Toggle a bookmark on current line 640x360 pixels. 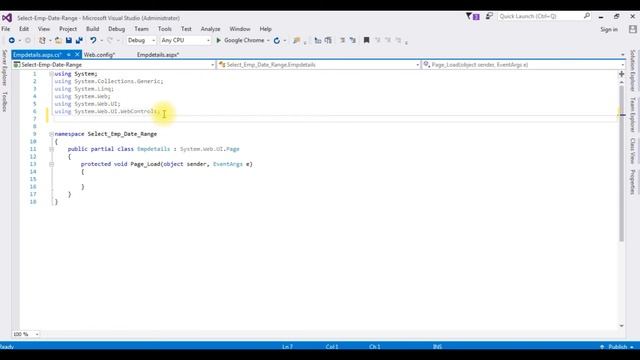coord(367,40)
